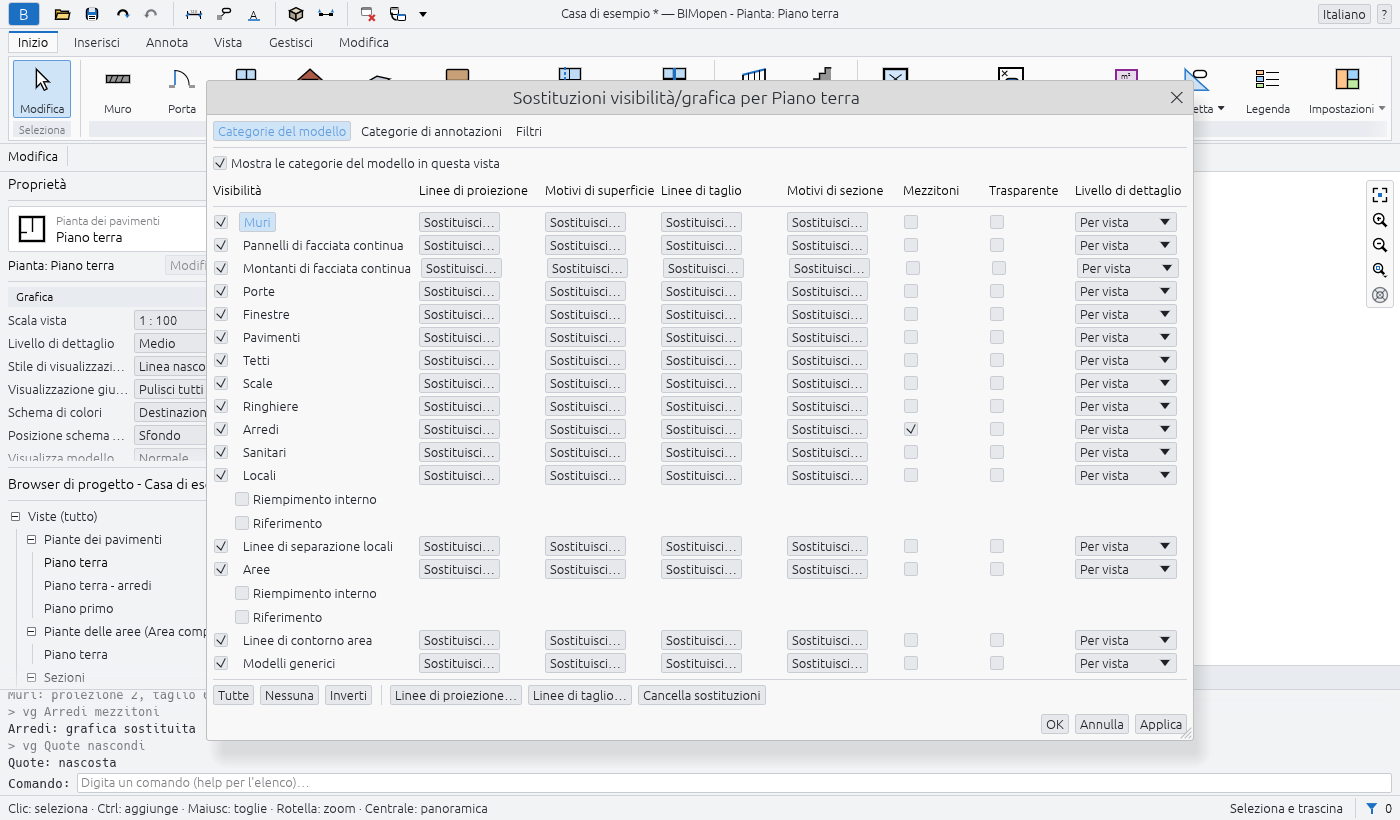Pick the Porta door tool
This screenshot has width=1400, height=820.
[182, 90]
